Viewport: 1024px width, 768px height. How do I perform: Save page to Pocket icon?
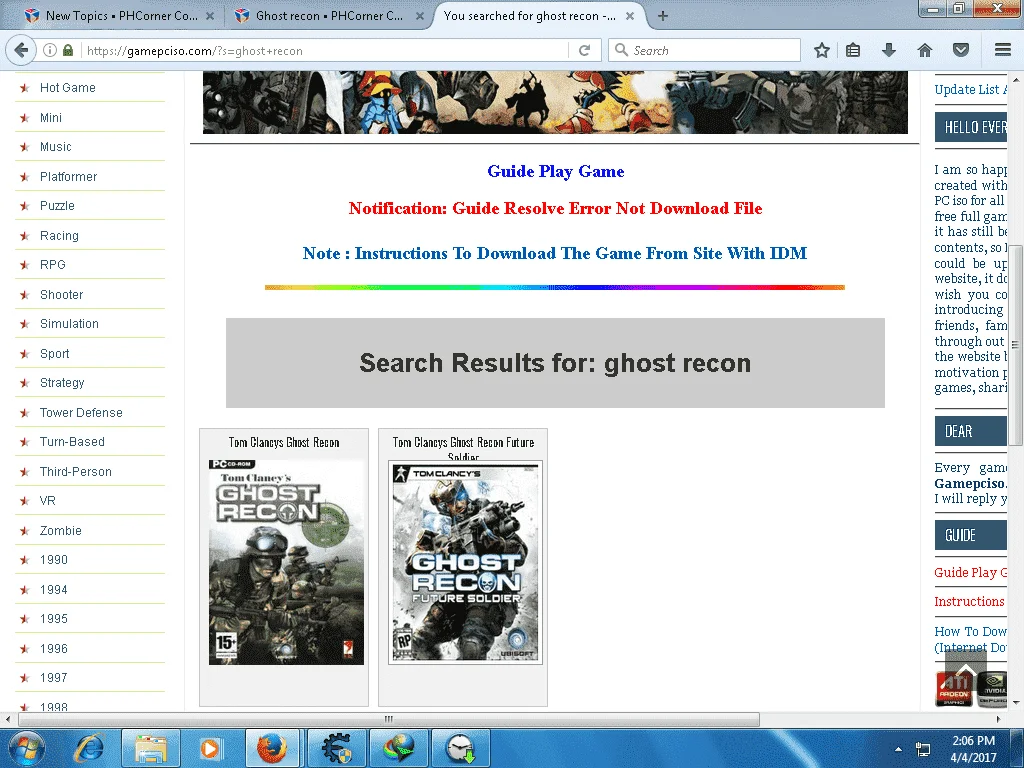[x=961, y=50]
